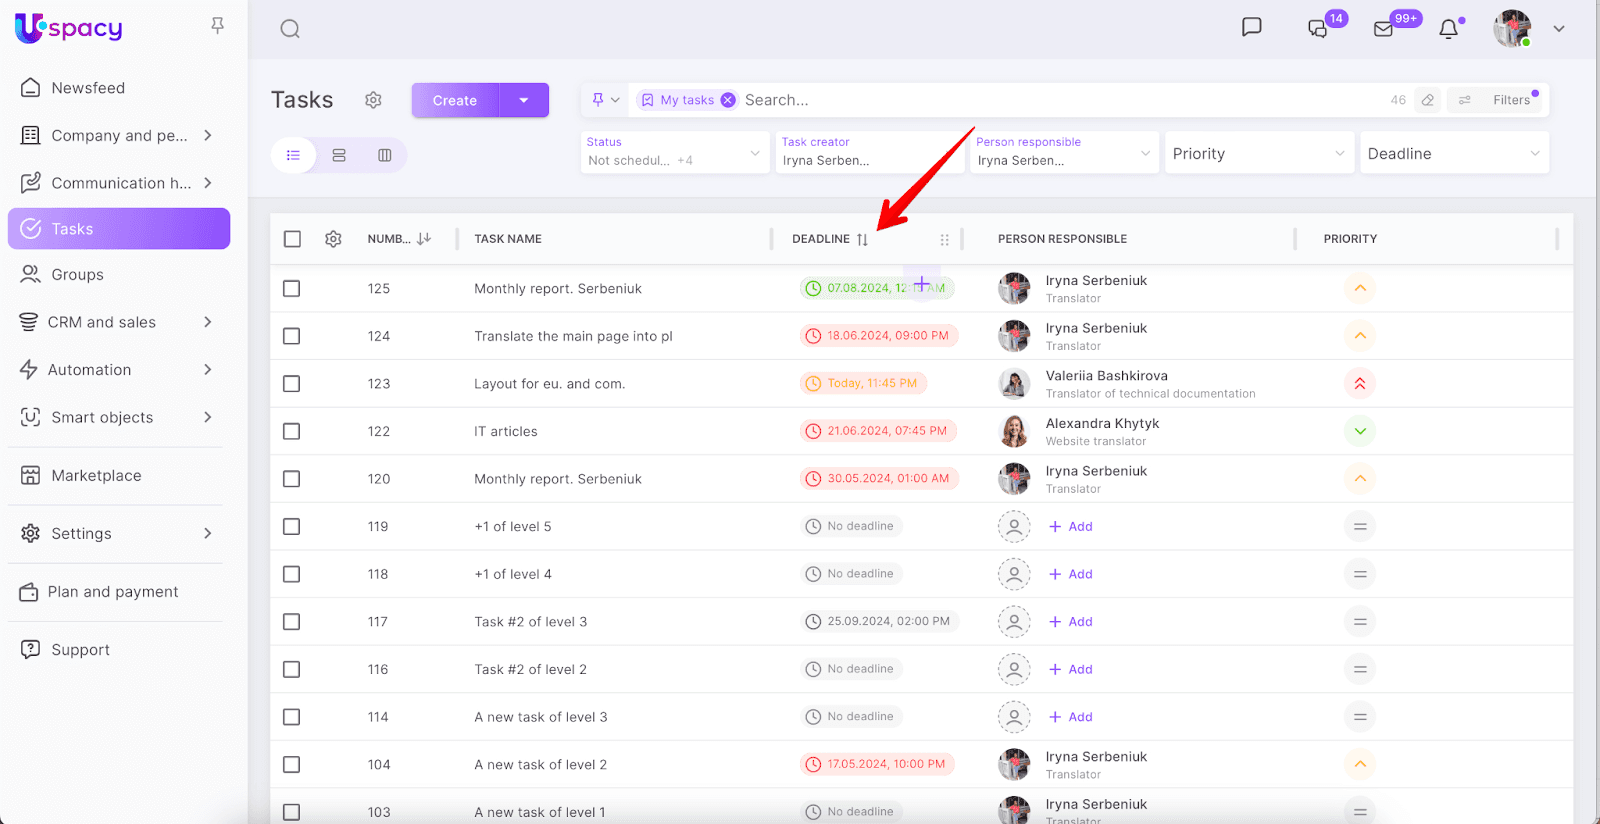Open table column settings gear icon

[x=333, y=239]
